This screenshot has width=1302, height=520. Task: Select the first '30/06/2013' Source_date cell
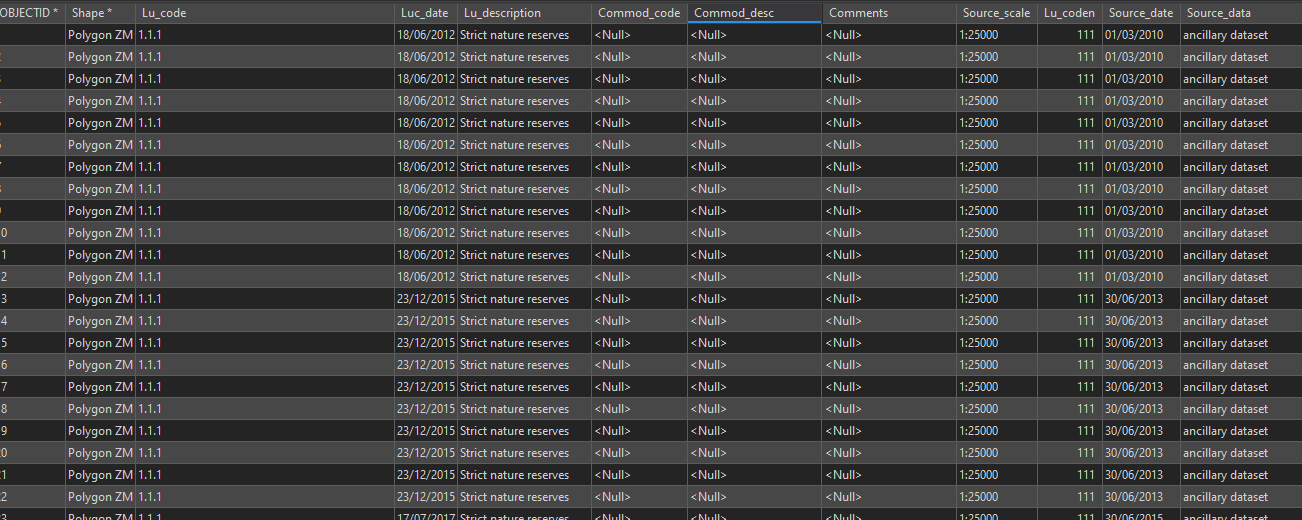[x=1141, y=299]
